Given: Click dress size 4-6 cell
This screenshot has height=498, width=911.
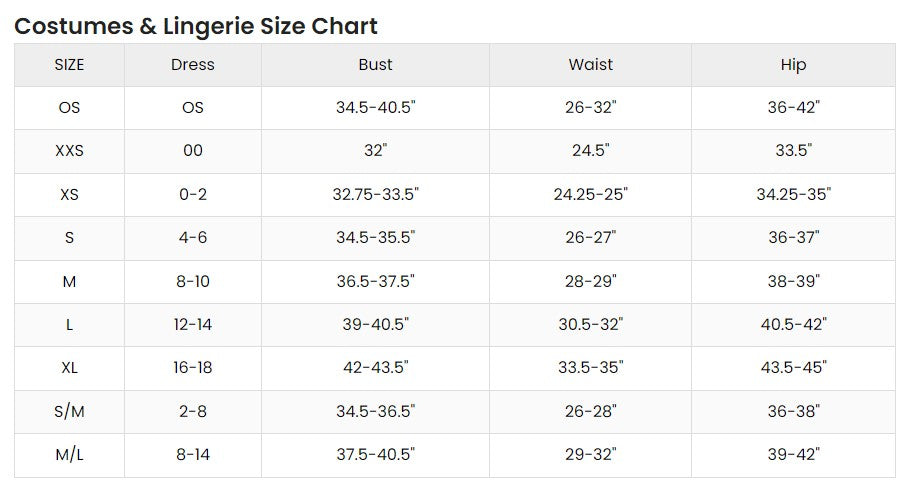Looking at the screenshot, I should point(193,238).
